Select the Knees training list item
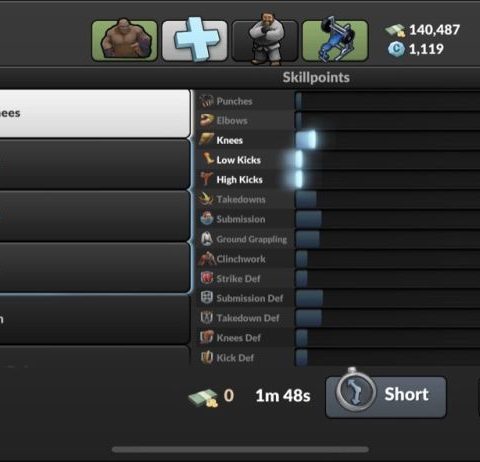Screen dimensions: 480x462 95,113
